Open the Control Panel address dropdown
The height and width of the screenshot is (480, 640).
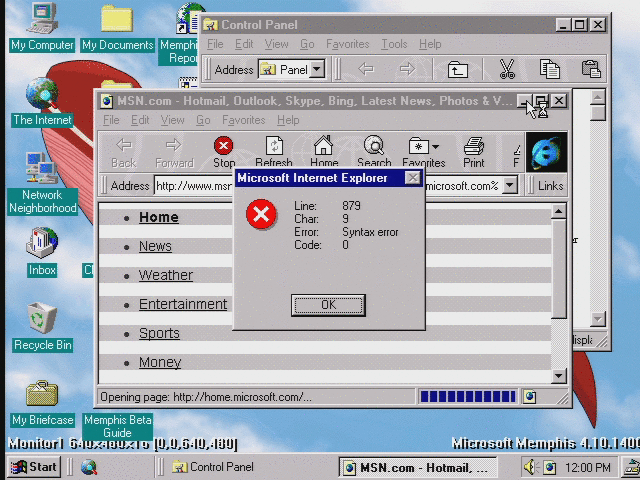(x=317, y=69)
